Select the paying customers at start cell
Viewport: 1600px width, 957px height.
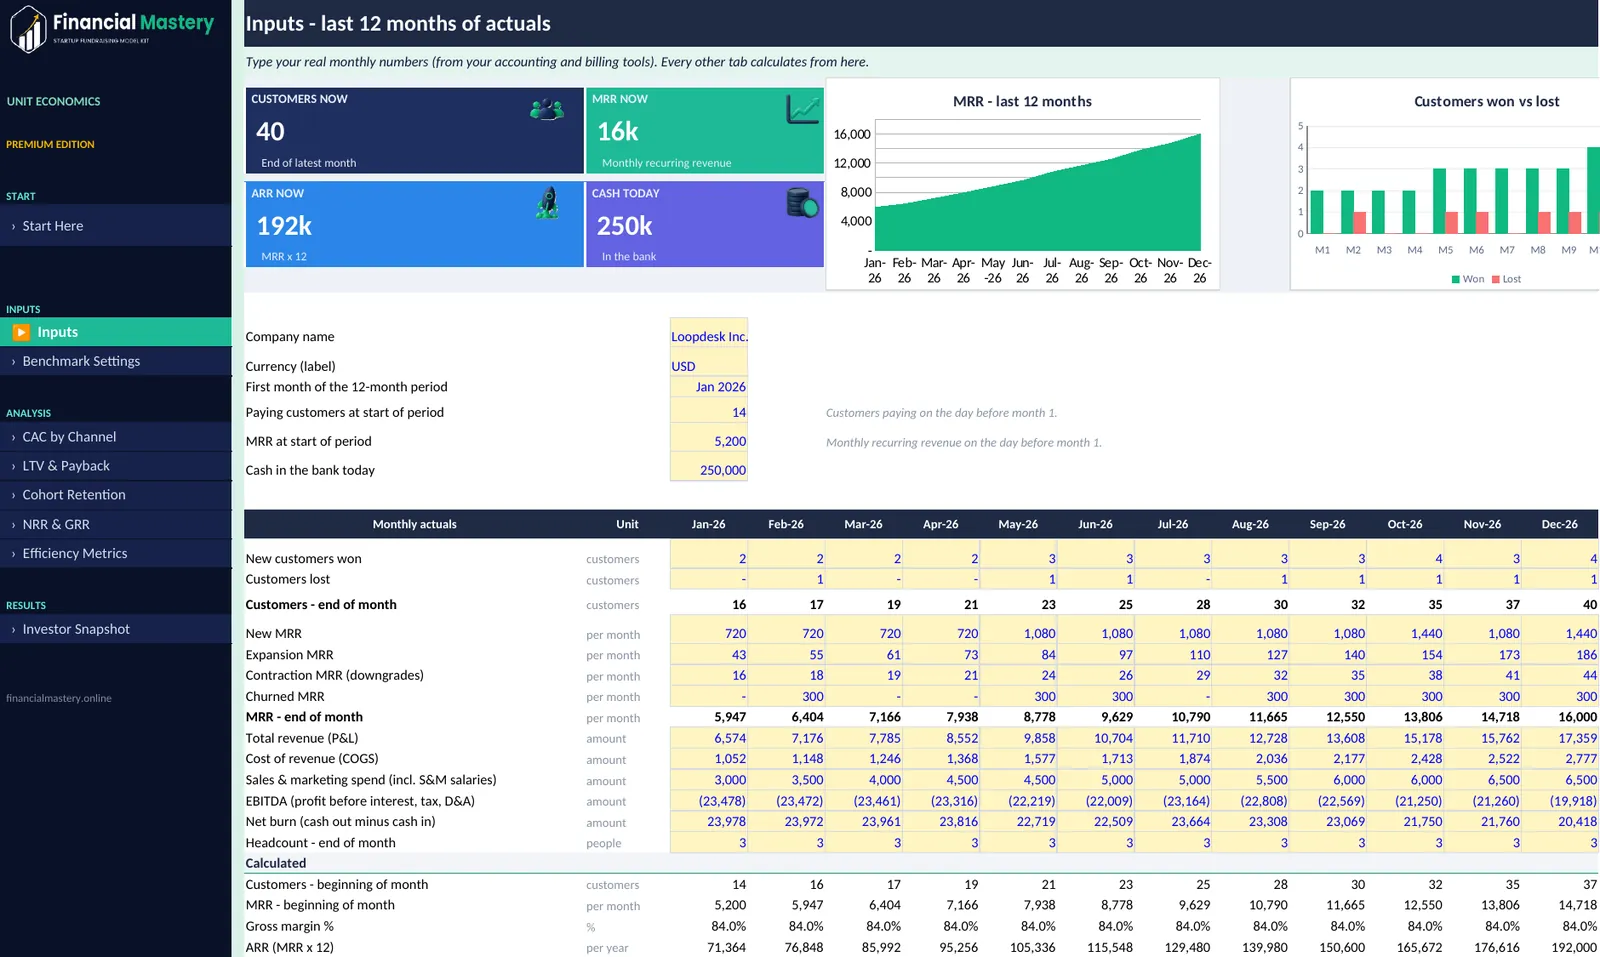pyautogui.click(x=709, y=412)
